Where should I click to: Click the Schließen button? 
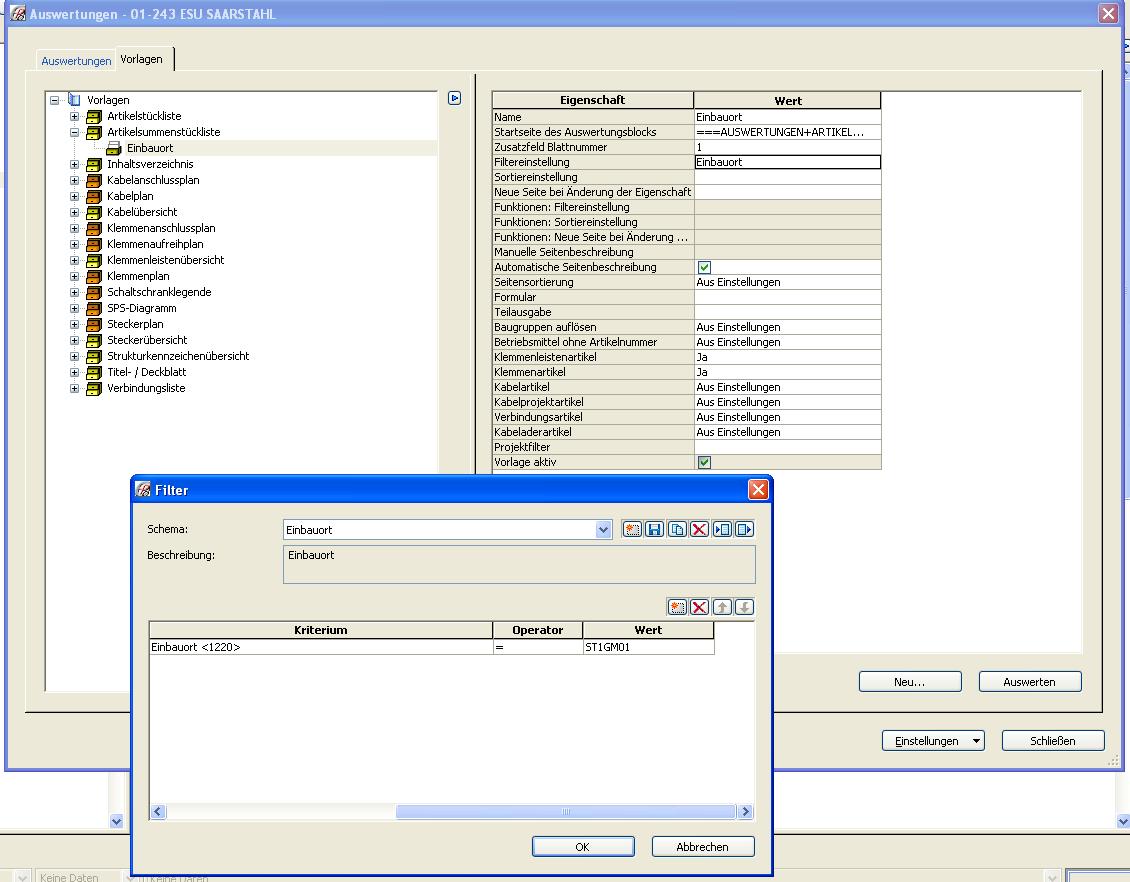(1052, 741)
